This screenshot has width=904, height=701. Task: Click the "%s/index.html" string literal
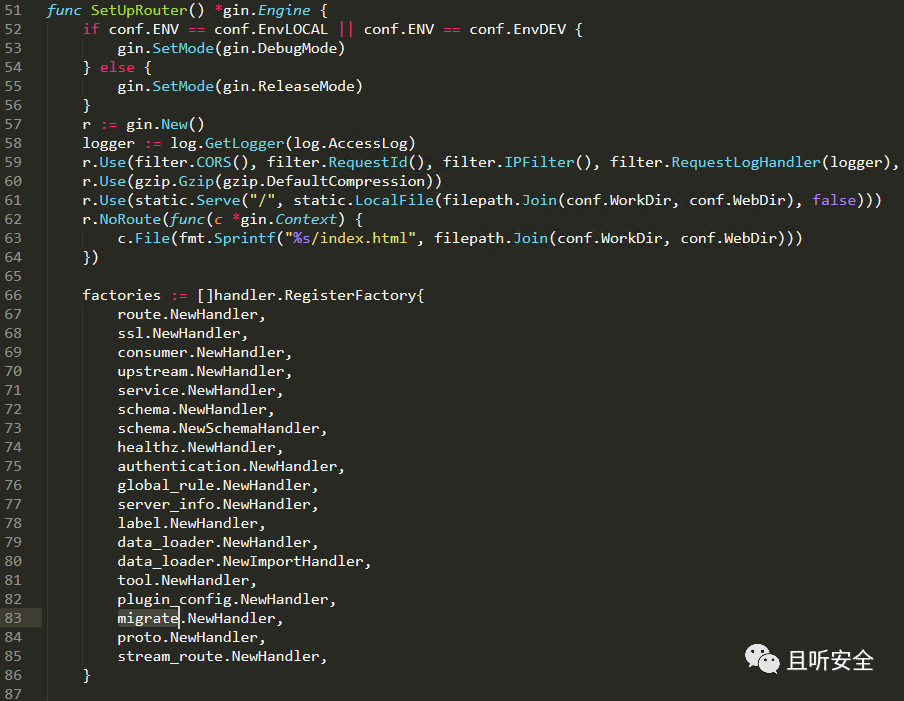click(350, 239)
